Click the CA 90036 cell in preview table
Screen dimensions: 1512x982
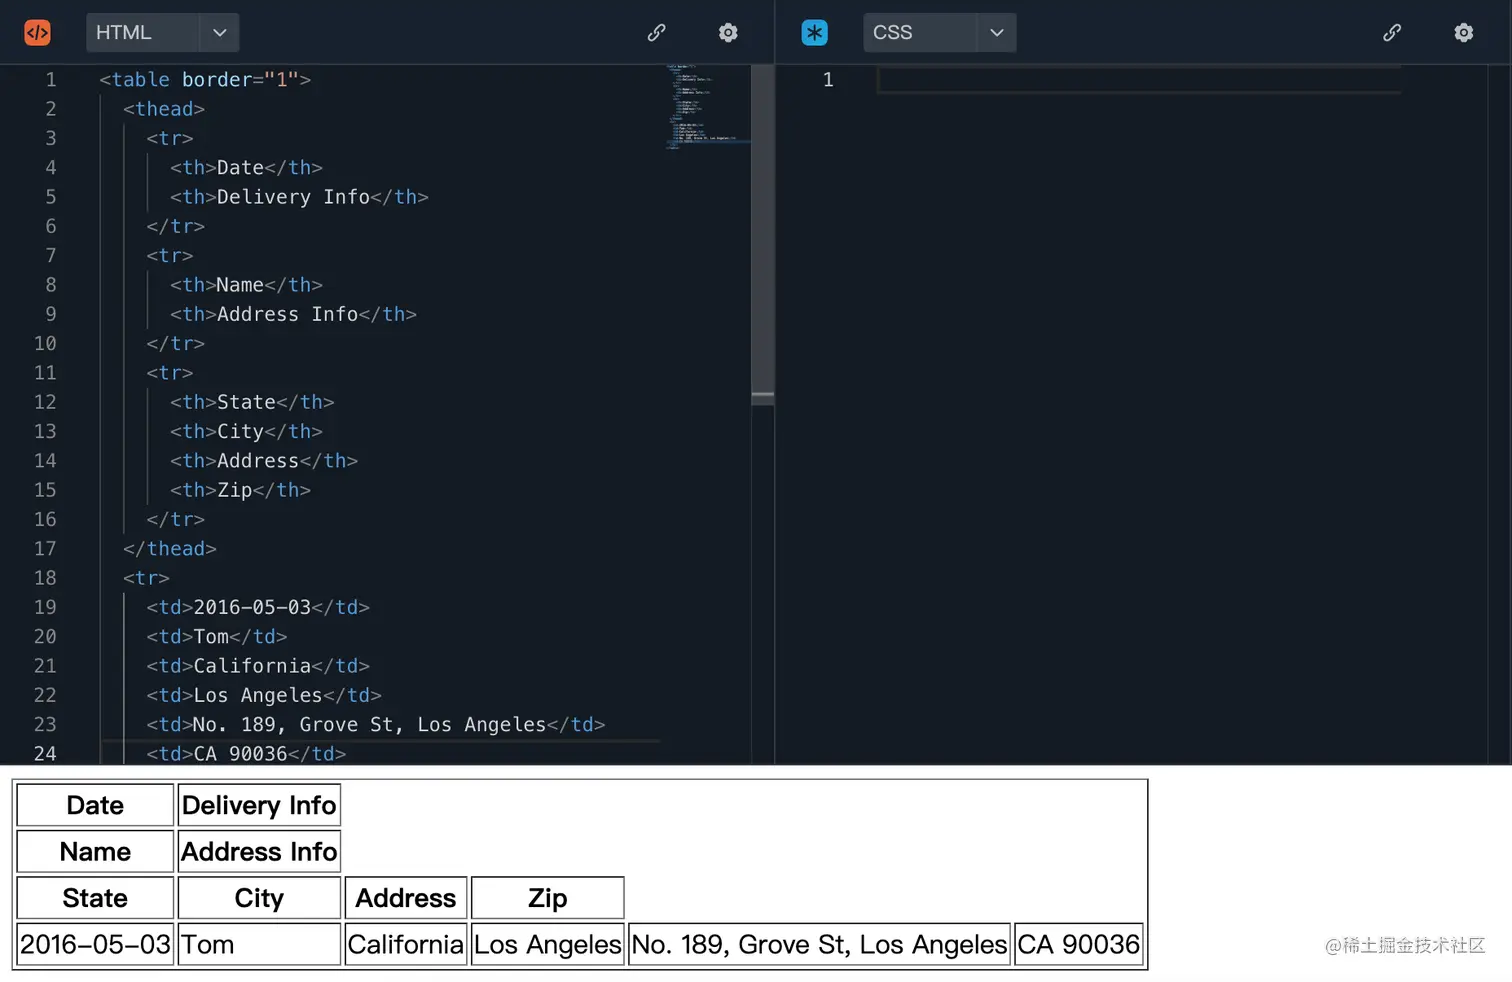[1079, 944]
